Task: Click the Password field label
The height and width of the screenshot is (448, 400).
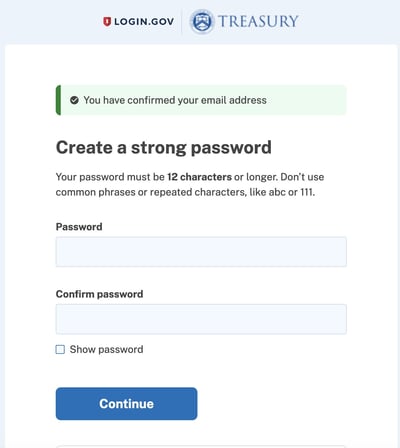Action: 79,227
